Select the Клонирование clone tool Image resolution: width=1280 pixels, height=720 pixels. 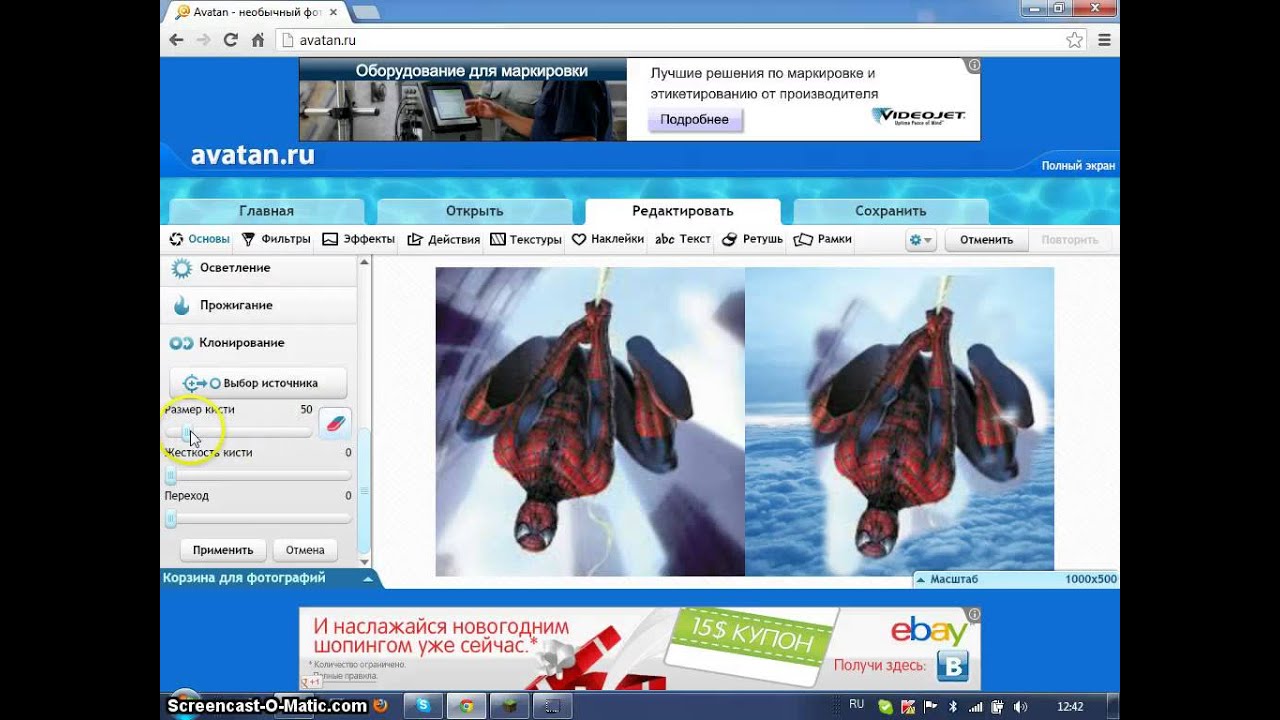point(258,343)
